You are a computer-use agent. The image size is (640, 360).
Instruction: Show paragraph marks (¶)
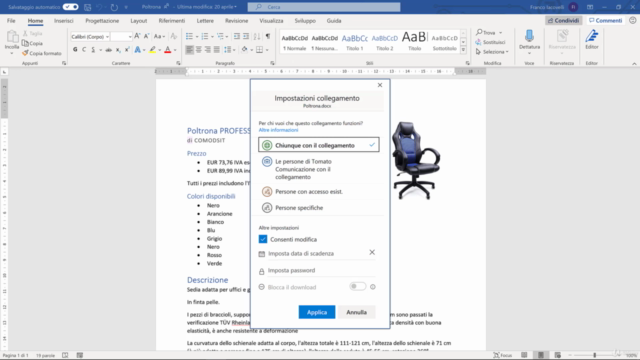[x=268, y=36]
